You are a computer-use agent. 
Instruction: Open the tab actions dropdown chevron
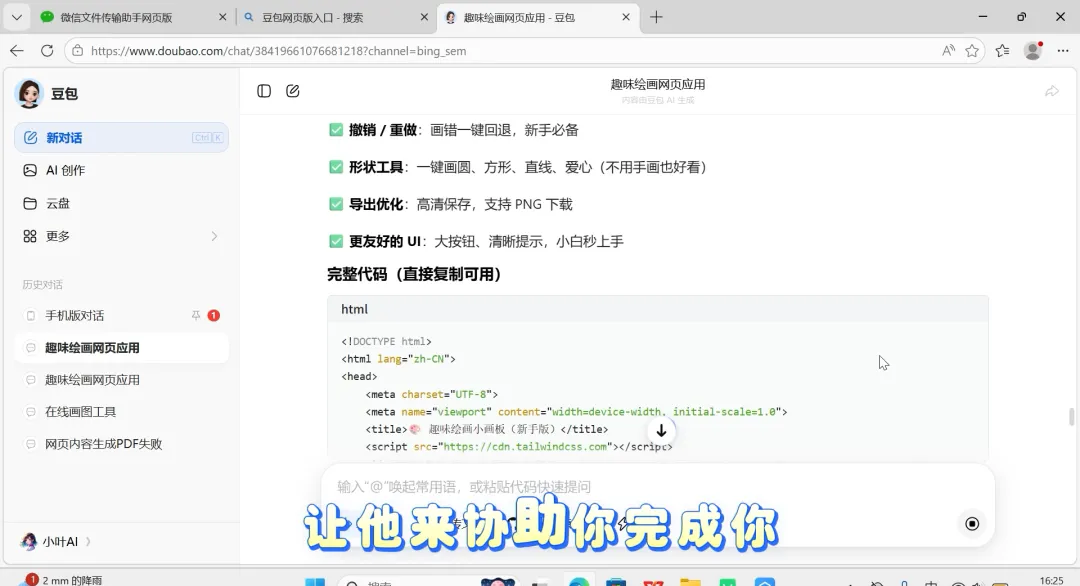click(17, 17)
